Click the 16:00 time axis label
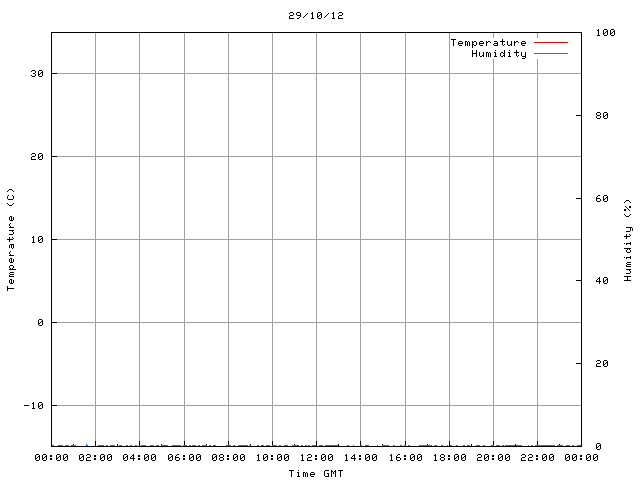Viewport: 640px width, 480px height. pyautogui.click(x=405, y=458)
